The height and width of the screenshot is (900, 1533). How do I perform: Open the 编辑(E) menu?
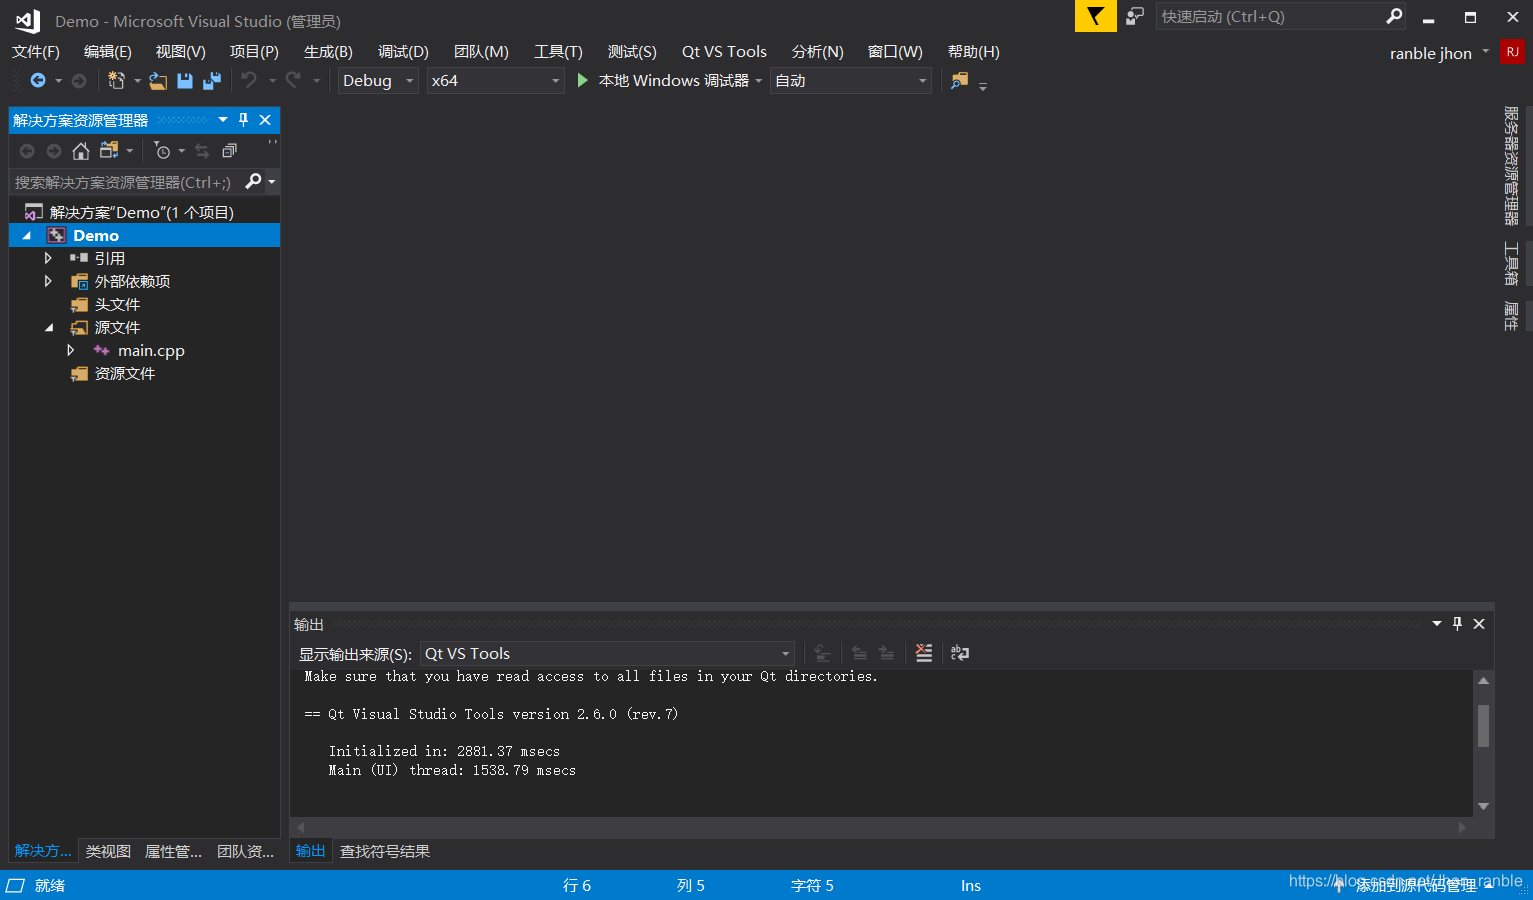tap(108, 52)
